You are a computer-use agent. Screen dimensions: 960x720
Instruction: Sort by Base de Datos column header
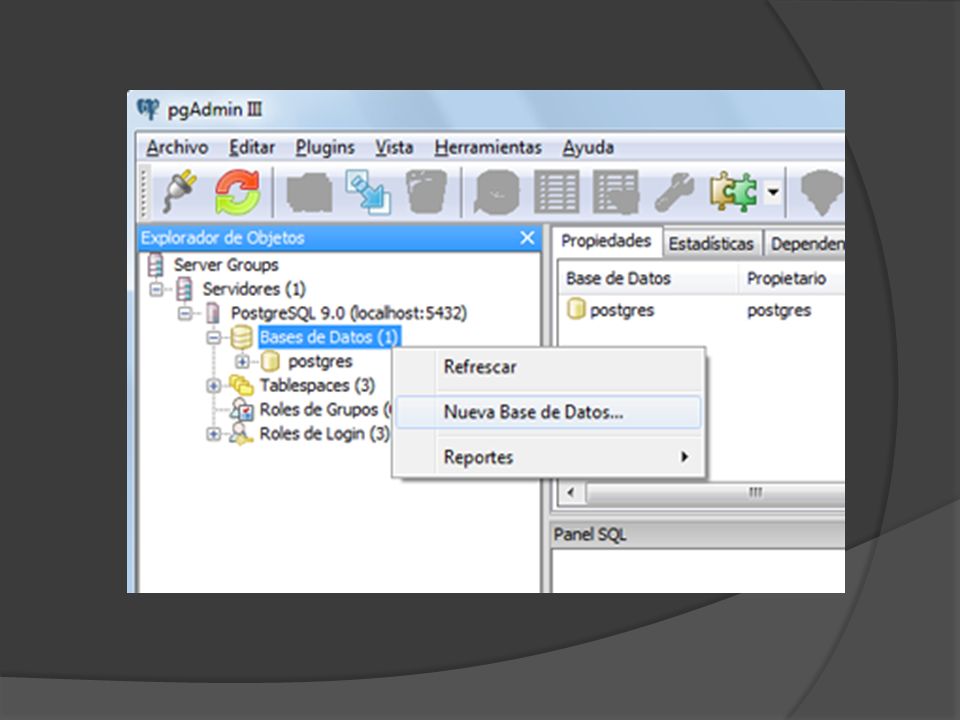click(x=648, y=279)
